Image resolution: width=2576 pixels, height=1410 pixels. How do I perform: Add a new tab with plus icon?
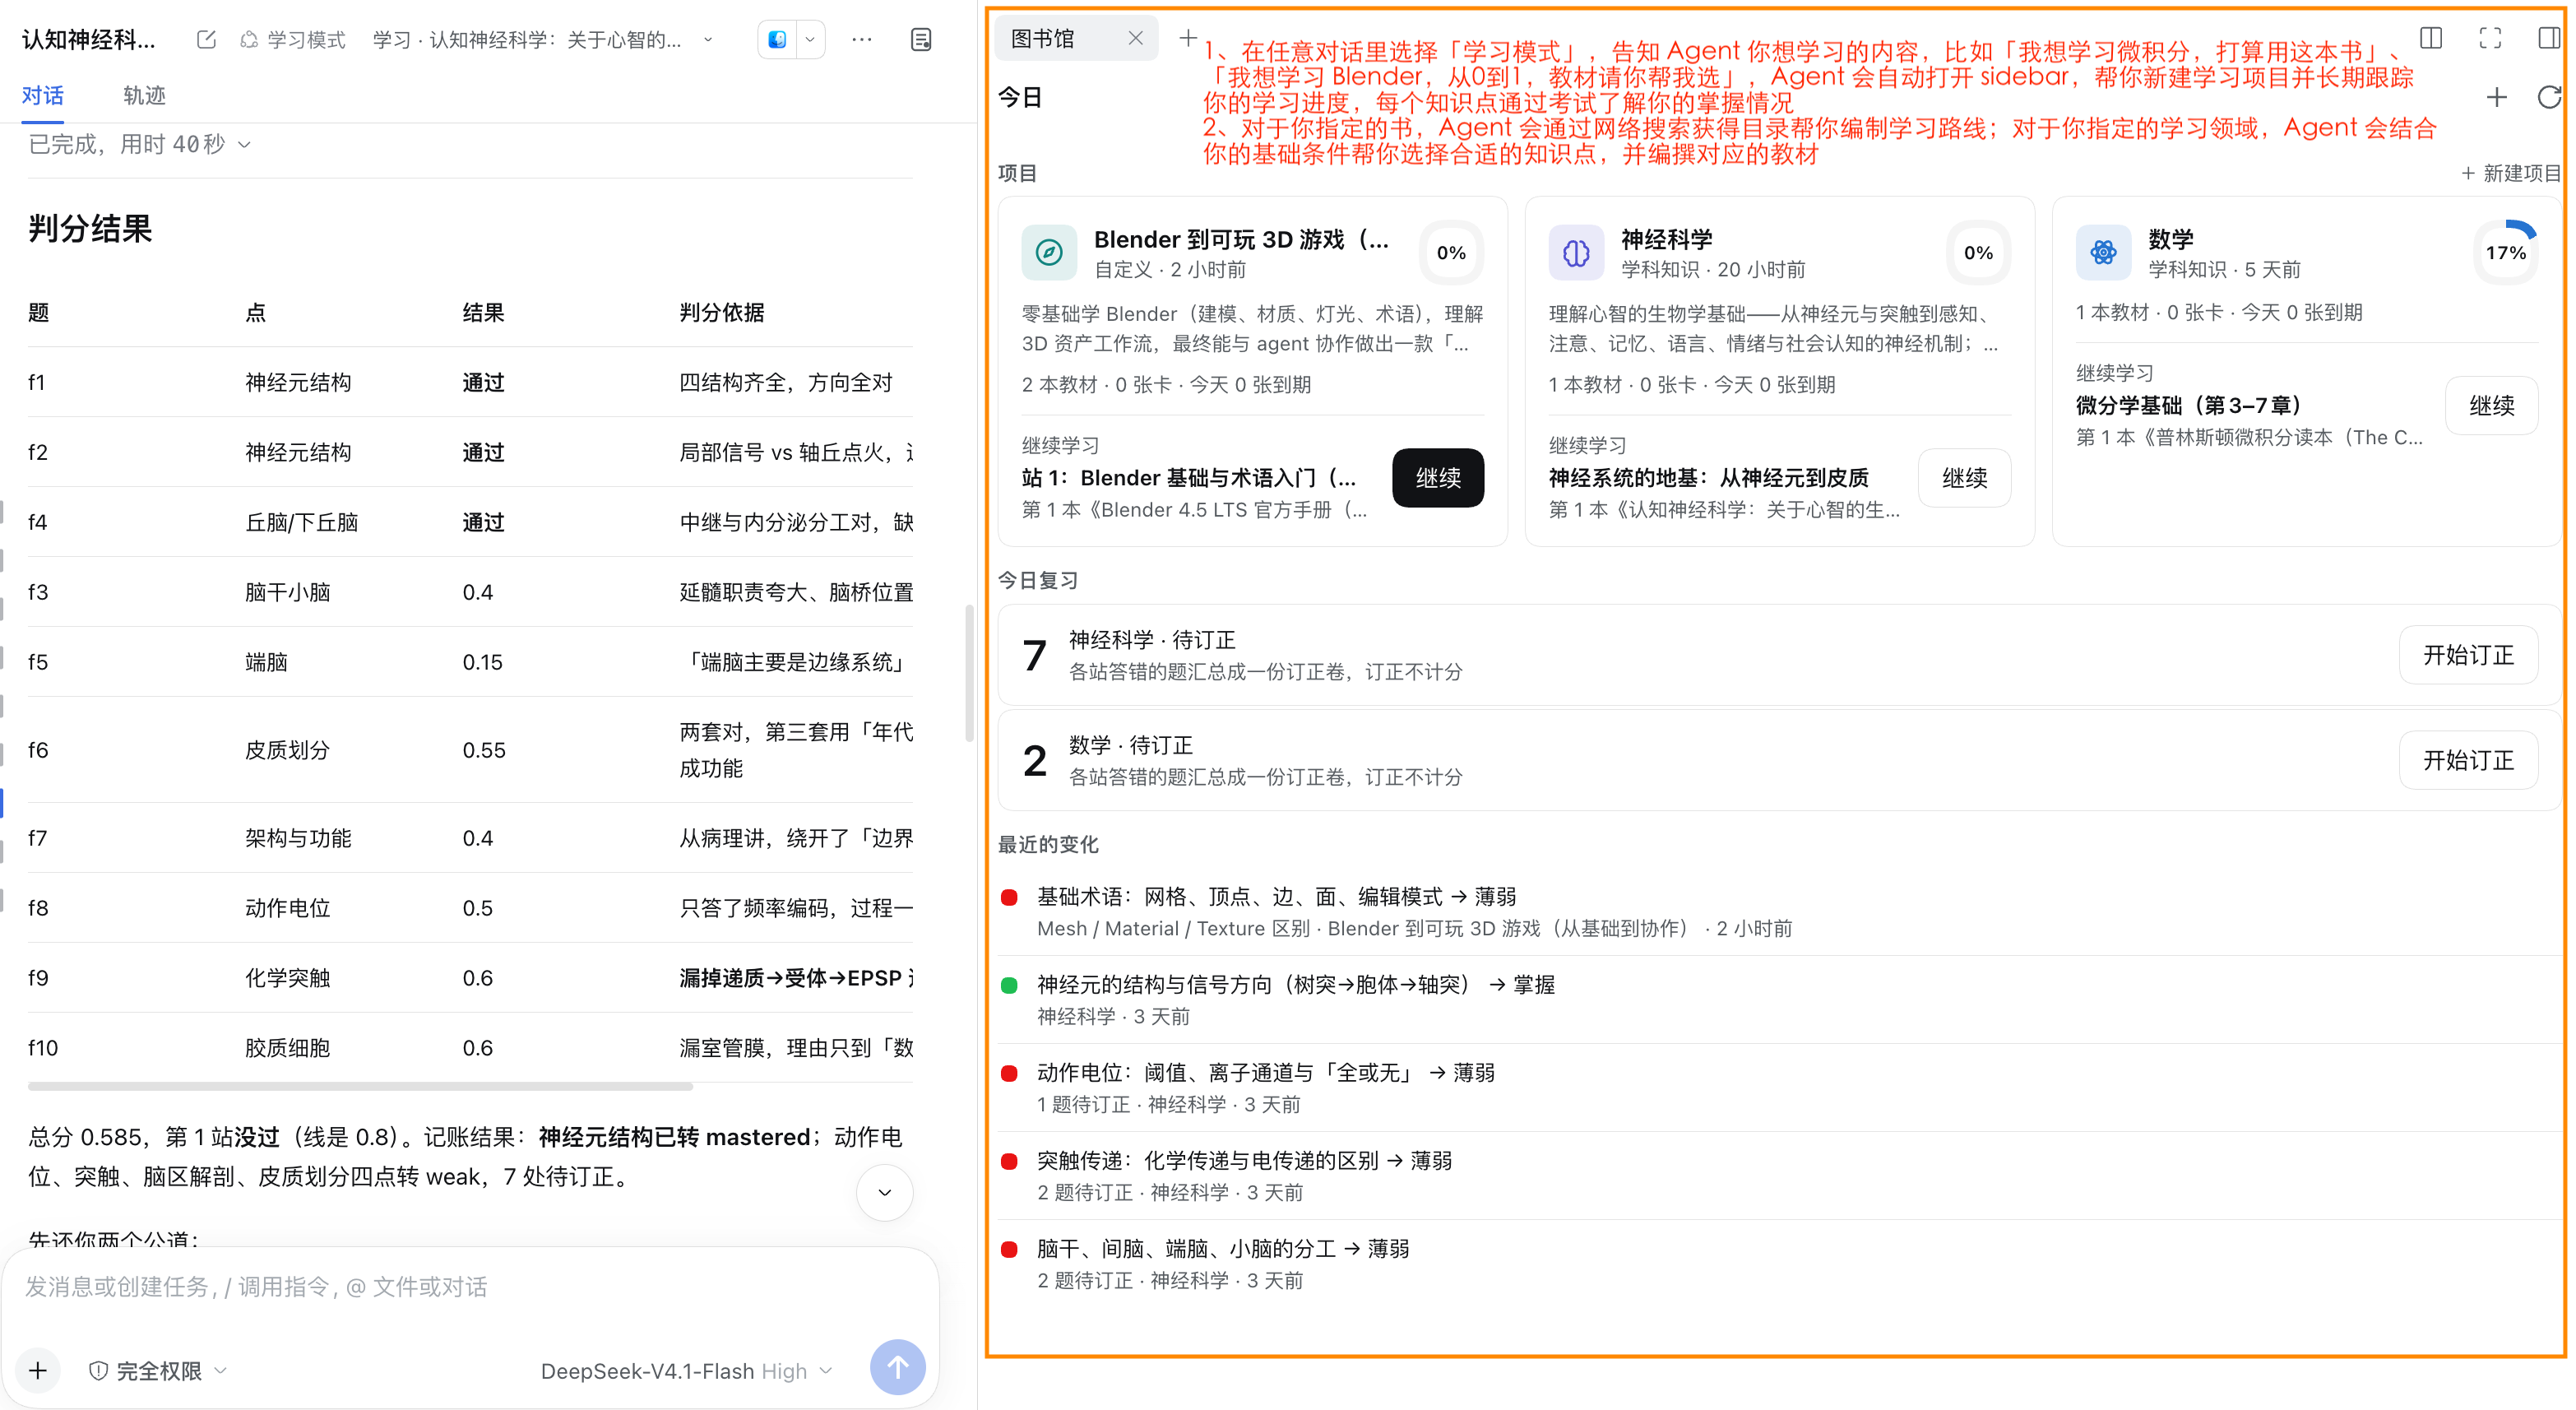(1187, 38)
